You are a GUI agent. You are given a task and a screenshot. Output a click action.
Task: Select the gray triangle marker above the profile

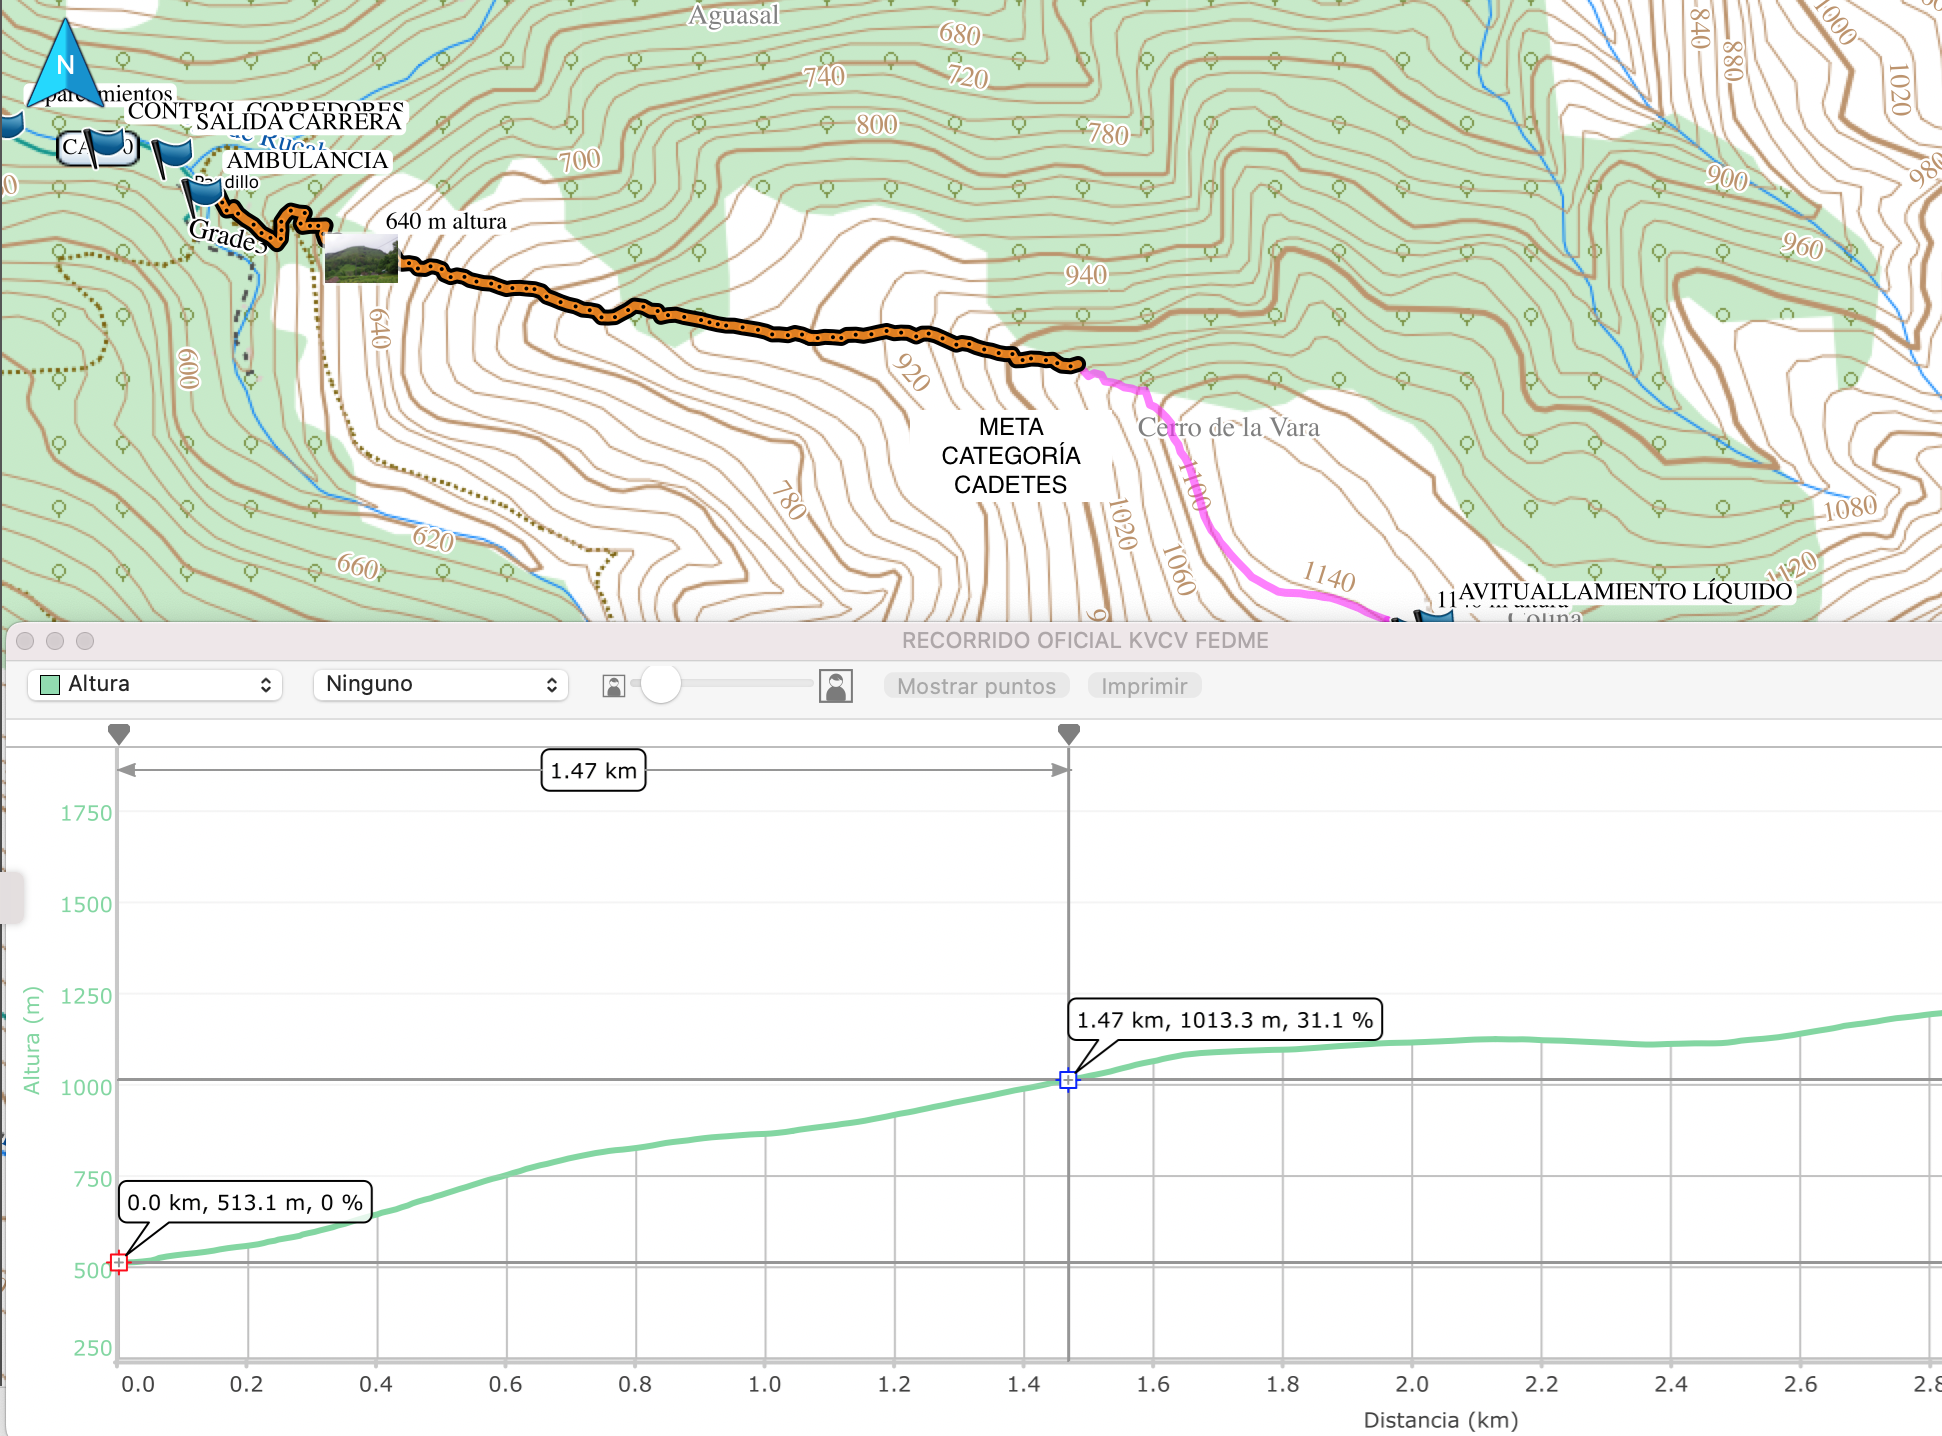tap(119, 733)
